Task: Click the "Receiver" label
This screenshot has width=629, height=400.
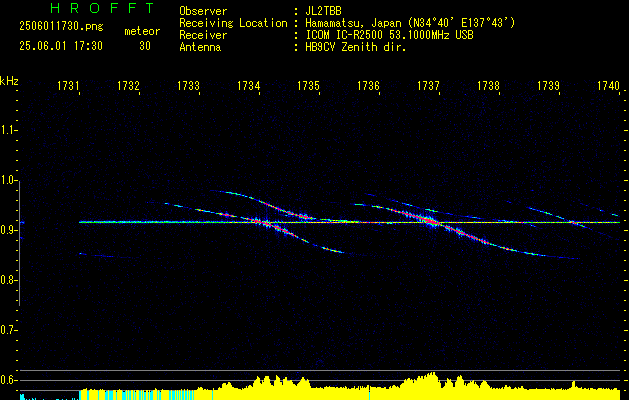Action: (203, 35)
